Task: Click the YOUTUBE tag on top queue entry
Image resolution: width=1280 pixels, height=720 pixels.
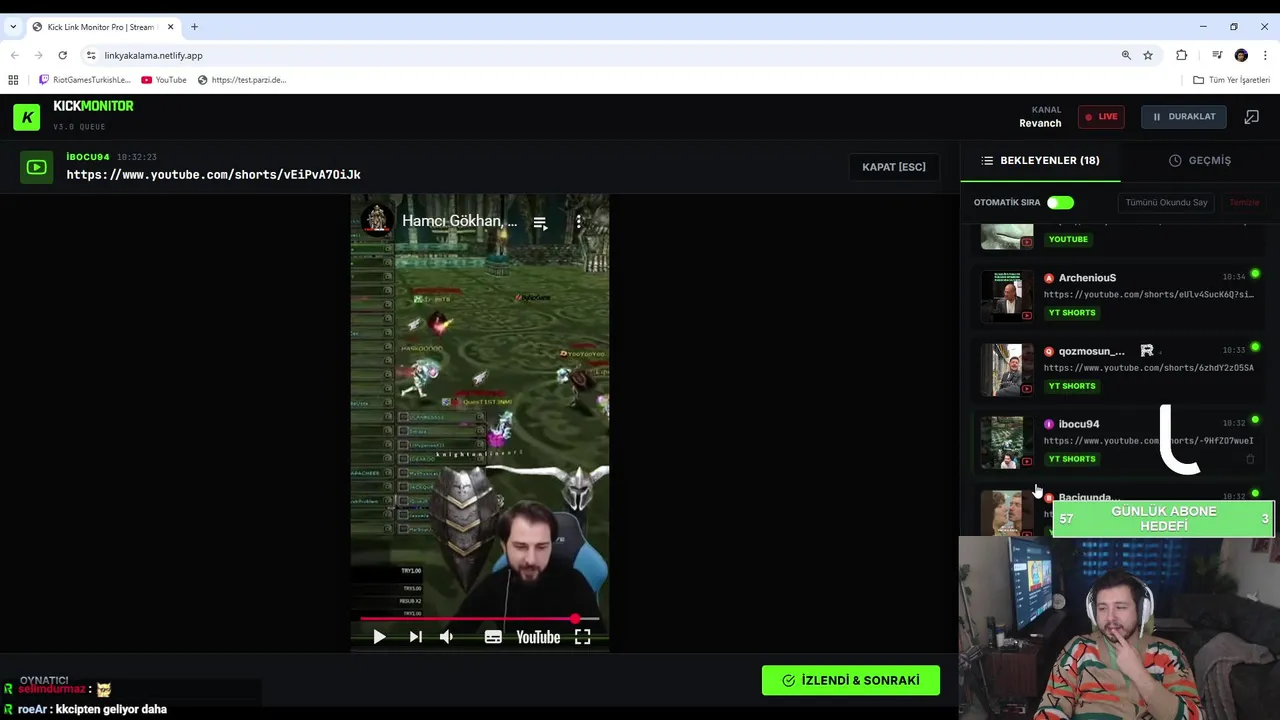Action: [x=1068, y=240]
